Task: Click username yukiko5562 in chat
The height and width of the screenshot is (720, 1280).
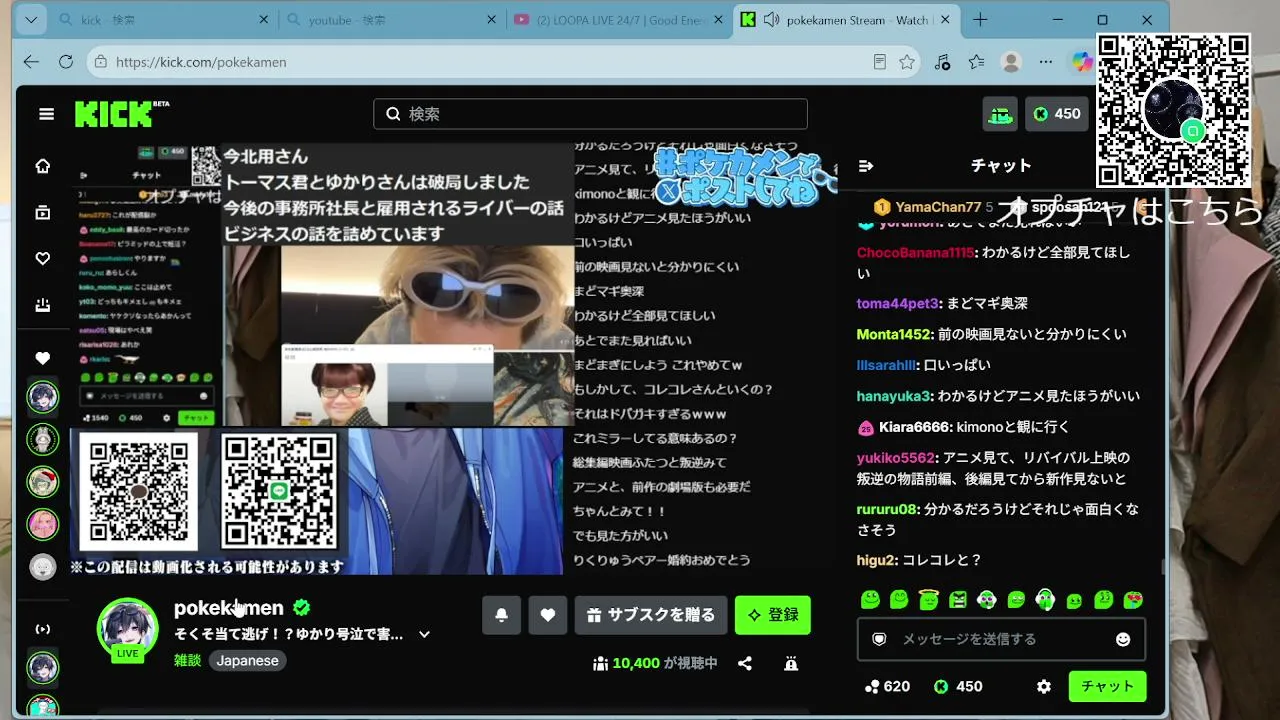Action: (896, 458)
